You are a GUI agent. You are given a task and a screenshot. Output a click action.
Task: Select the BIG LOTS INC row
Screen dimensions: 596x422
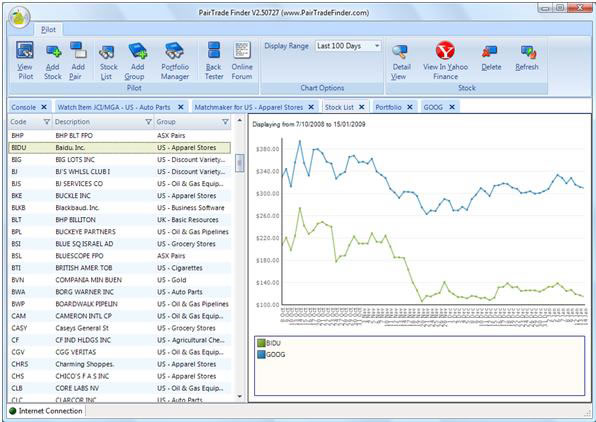click(119, 160)
